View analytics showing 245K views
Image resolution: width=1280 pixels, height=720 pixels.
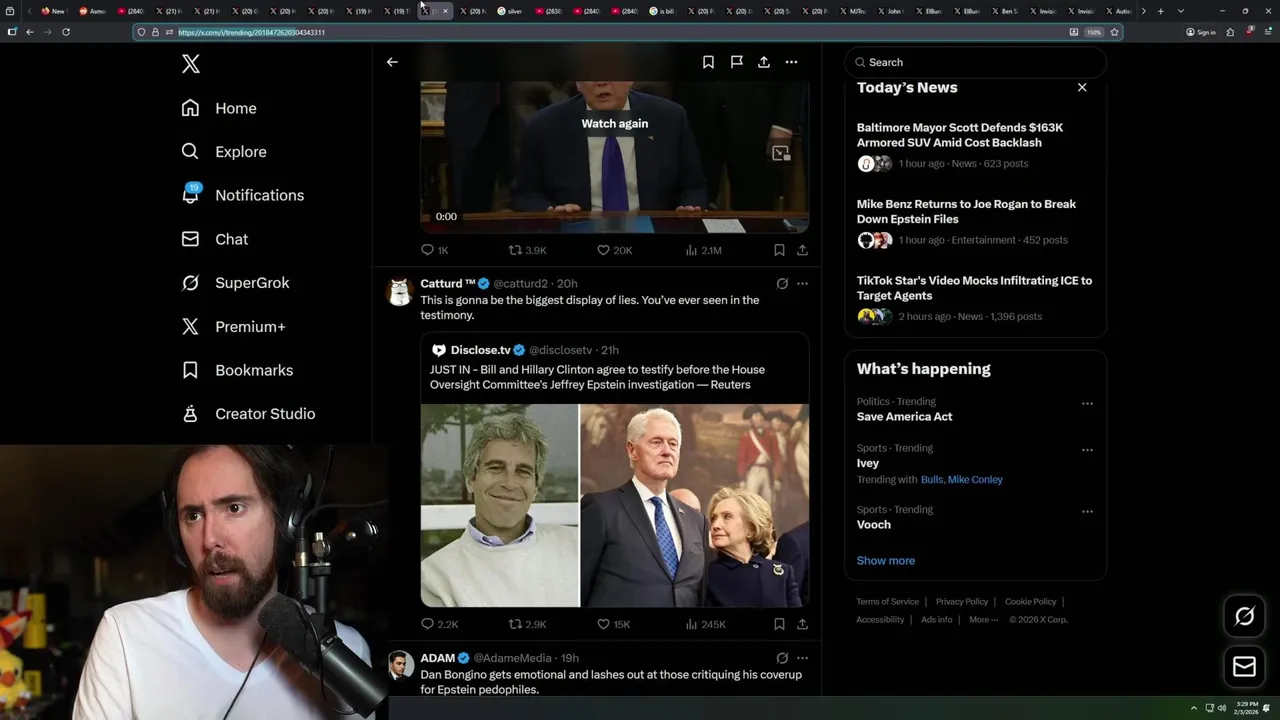click(x=706, y=624)
